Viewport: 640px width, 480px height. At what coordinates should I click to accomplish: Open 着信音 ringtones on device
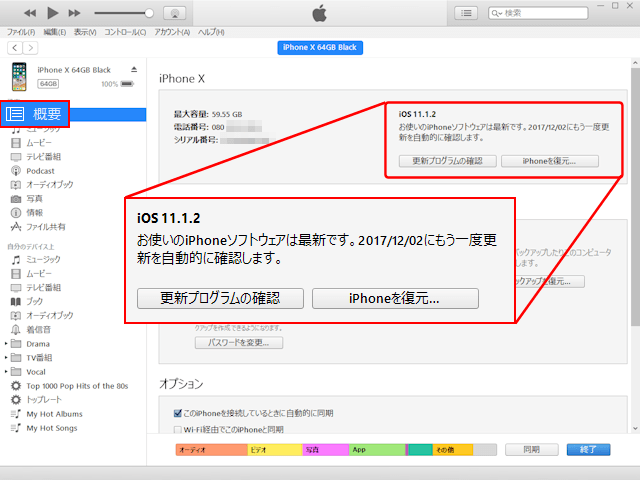[38, 330]
